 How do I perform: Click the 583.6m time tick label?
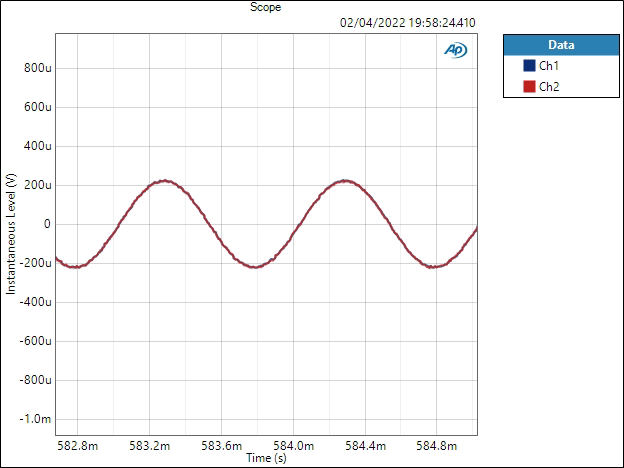coord(221,446)
